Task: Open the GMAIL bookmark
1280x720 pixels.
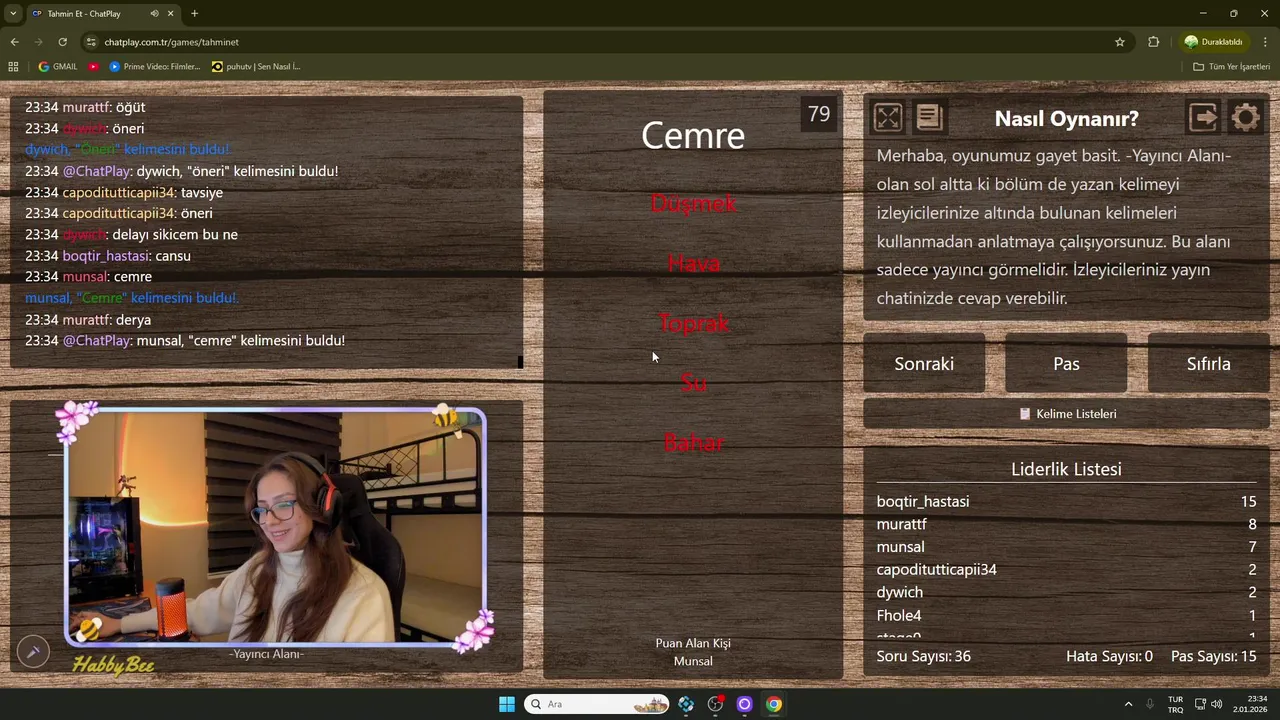Action: pyautogui.click(x=57, y=66)
